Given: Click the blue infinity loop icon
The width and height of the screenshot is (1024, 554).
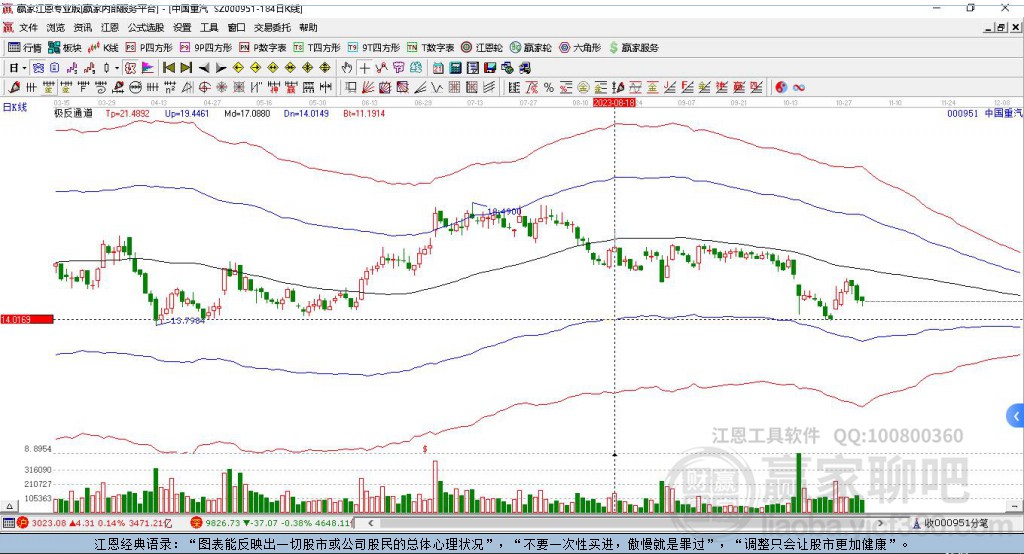Looking at the screenshot, I should point(799,88).
